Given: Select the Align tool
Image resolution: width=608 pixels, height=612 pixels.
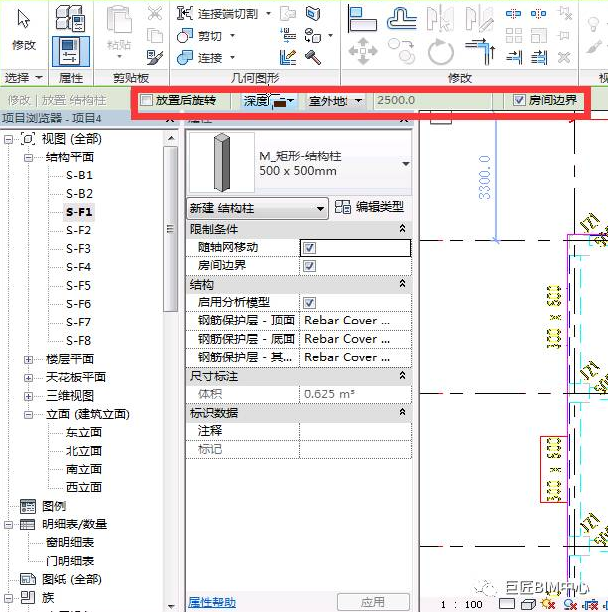Looking at the screenshot, I should tap(363, 18).
